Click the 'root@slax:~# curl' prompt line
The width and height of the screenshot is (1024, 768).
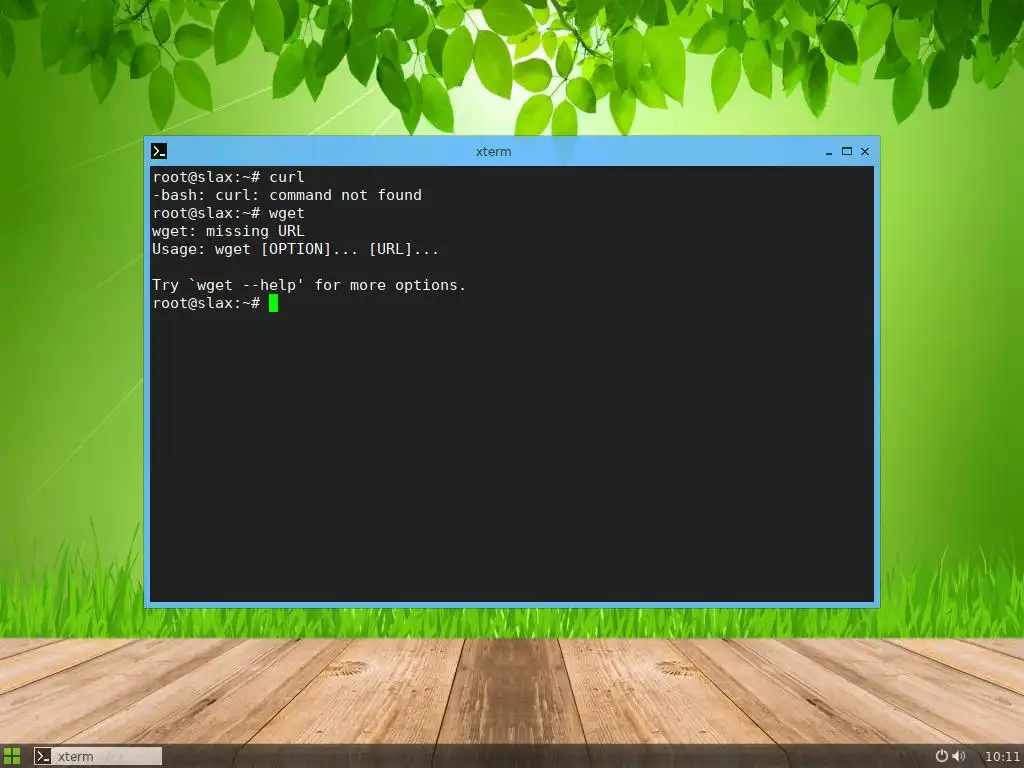(228, 177)
